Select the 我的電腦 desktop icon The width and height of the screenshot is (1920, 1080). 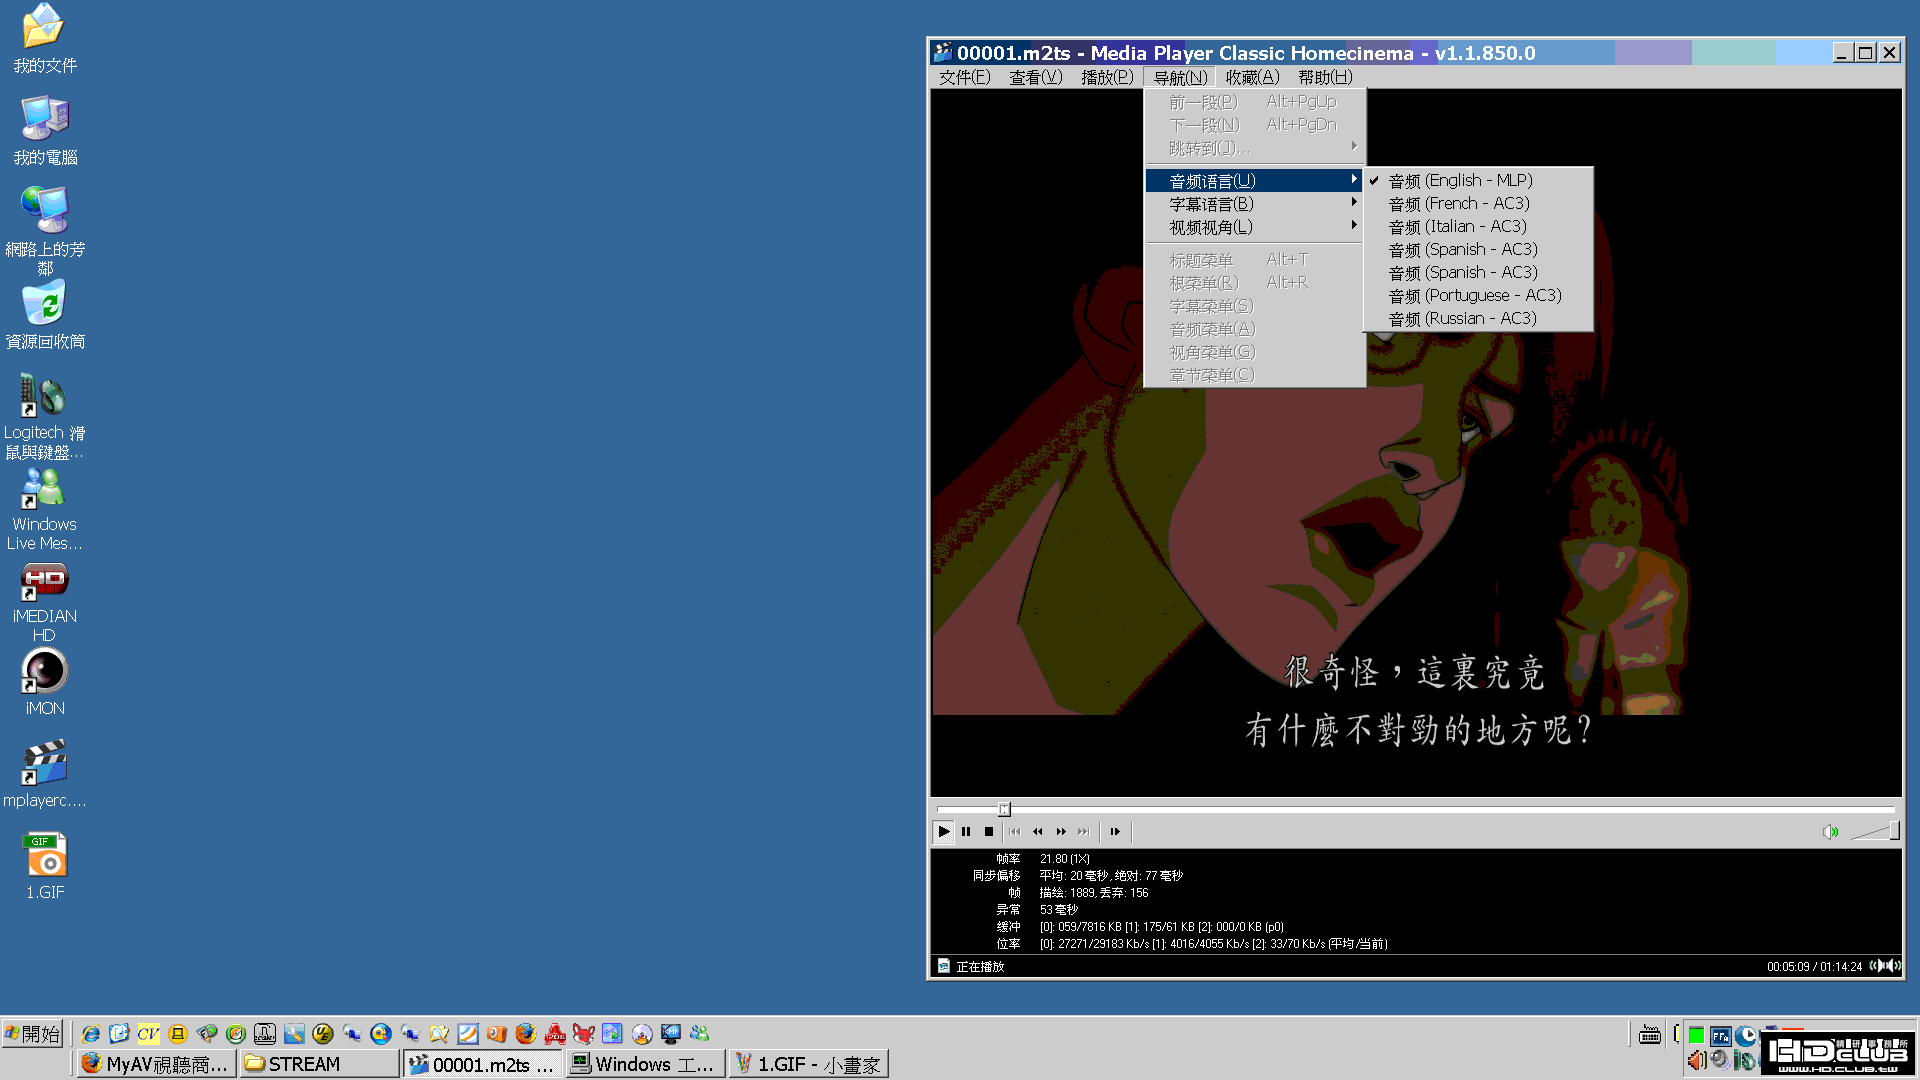pos(44,131)
